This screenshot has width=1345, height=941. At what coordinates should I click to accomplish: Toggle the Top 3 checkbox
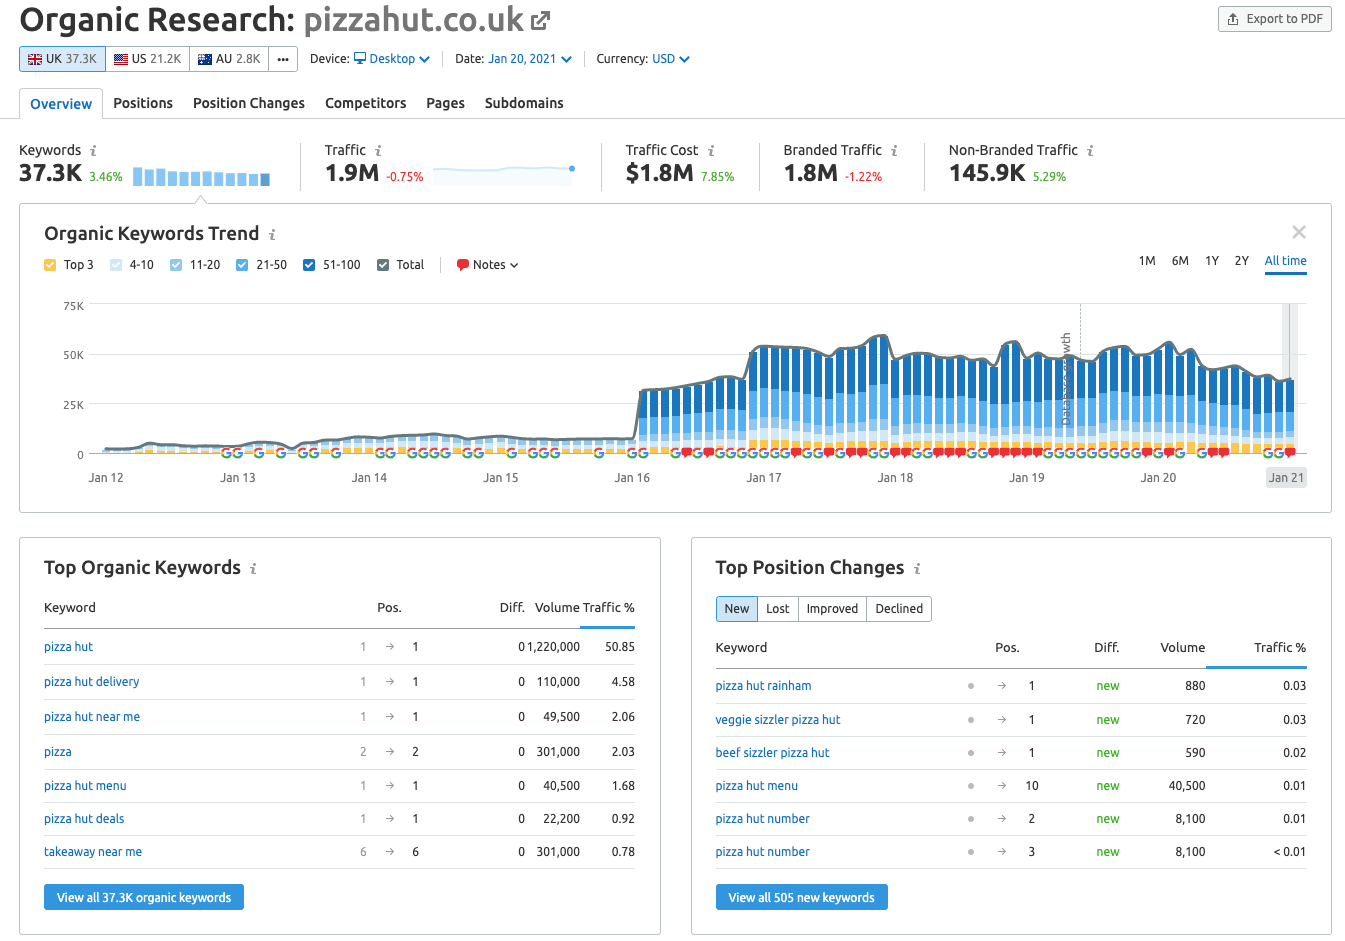click(50, 265)
